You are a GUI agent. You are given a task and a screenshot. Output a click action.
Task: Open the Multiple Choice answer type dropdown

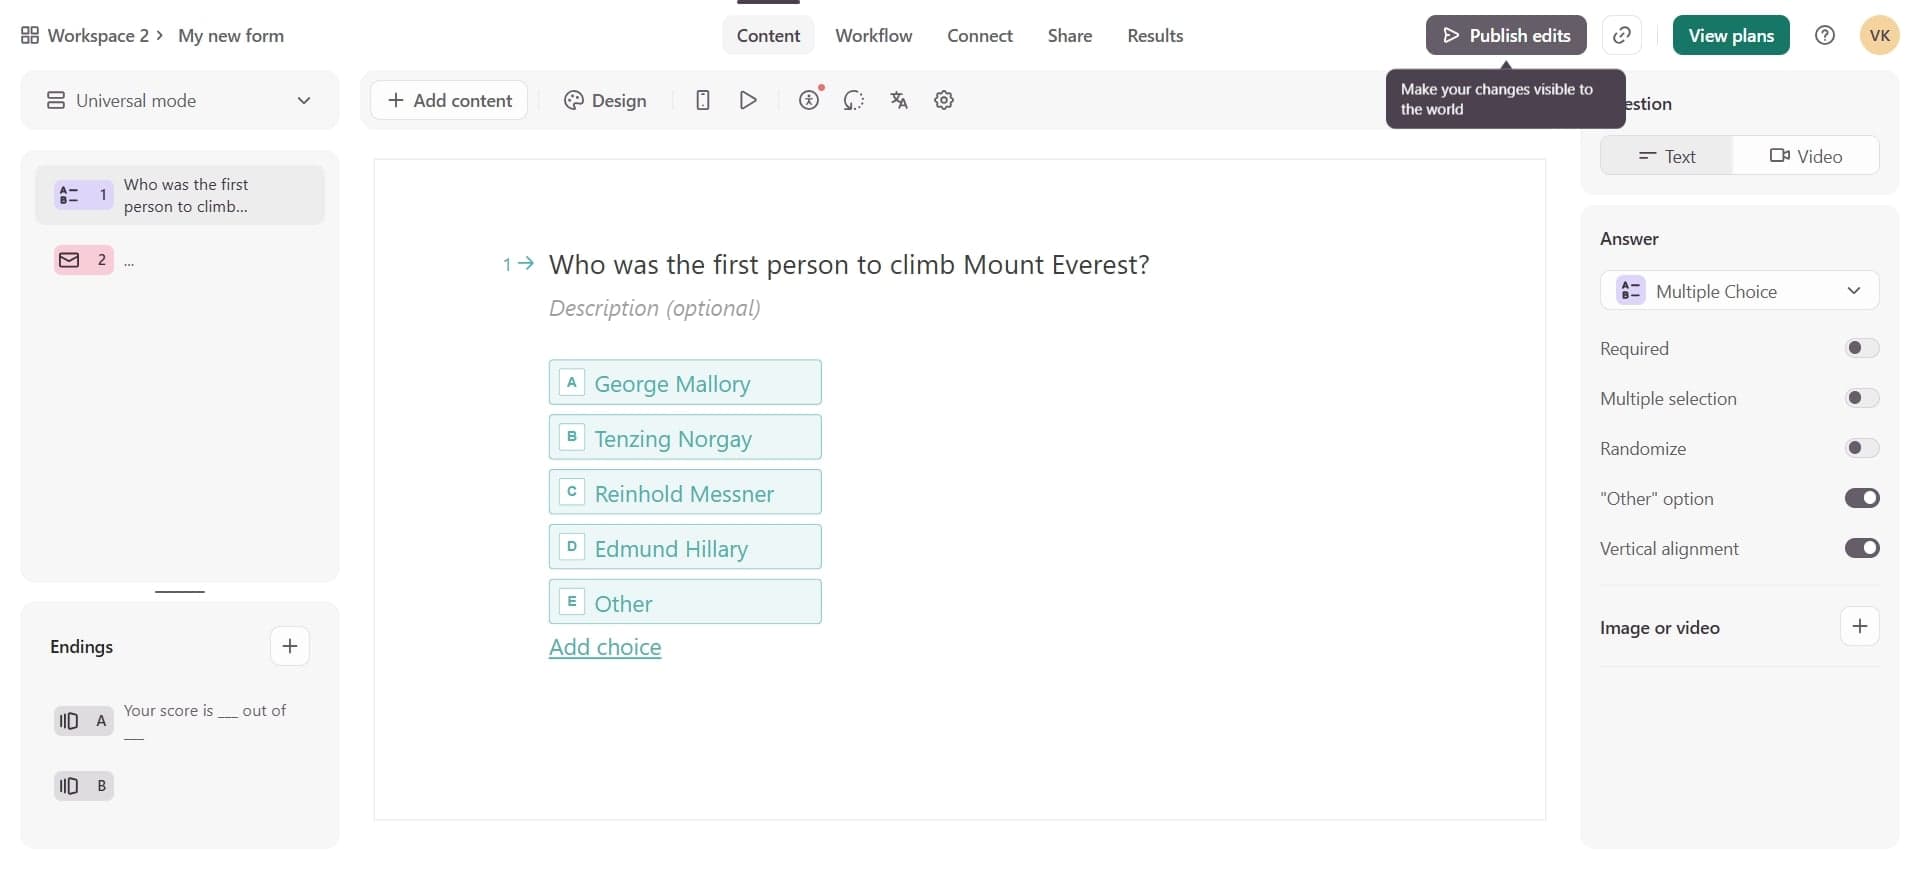pos(1739,291)
